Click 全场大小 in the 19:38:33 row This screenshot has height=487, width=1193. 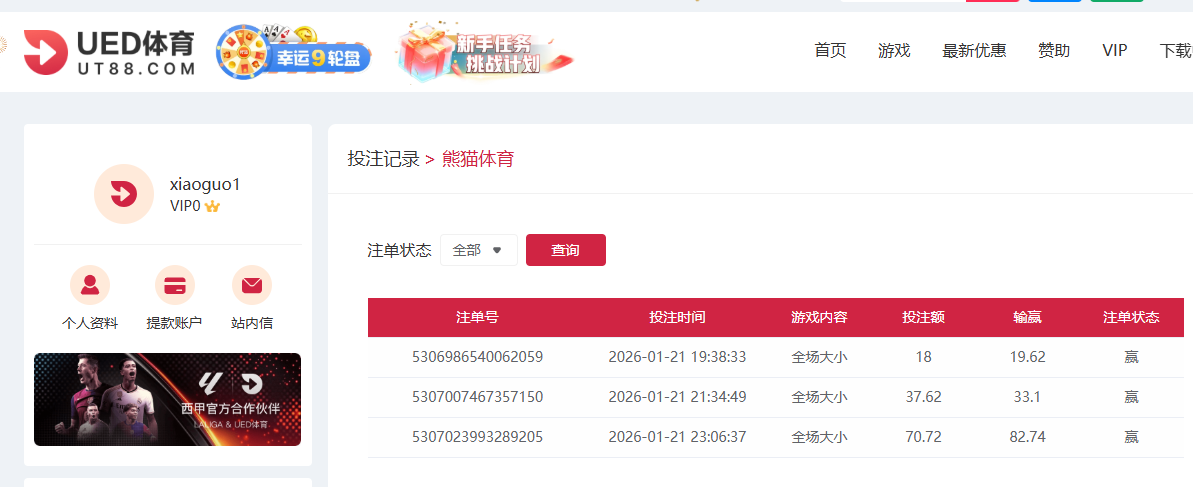pyautogui.click(x=819, y=357)
